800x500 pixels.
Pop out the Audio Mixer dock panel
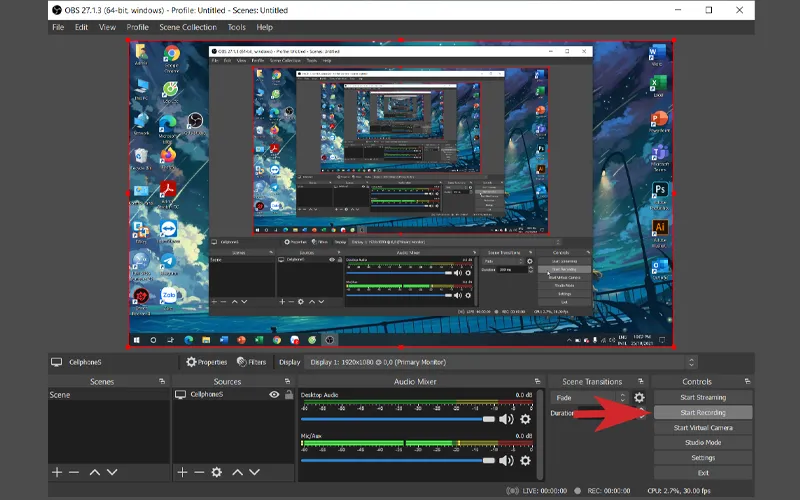(537, 381)
